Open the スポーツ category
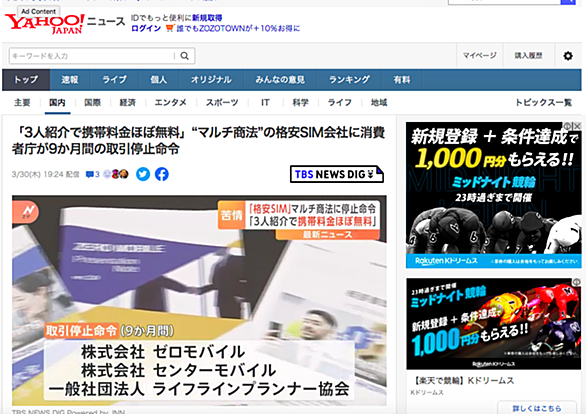 point(222,102)
